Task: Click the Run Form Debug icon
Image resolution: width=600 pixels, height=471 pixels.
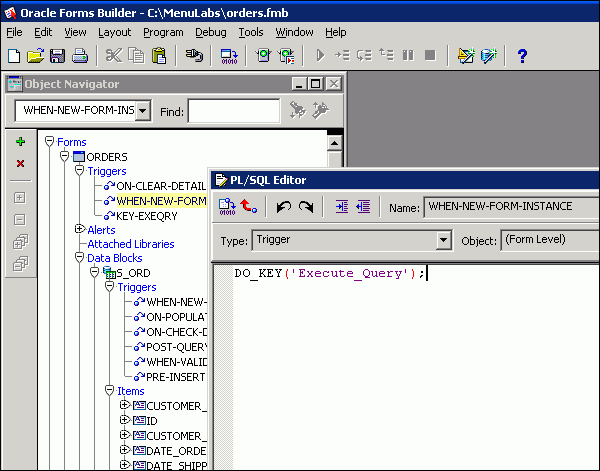Action: [287, 56]
